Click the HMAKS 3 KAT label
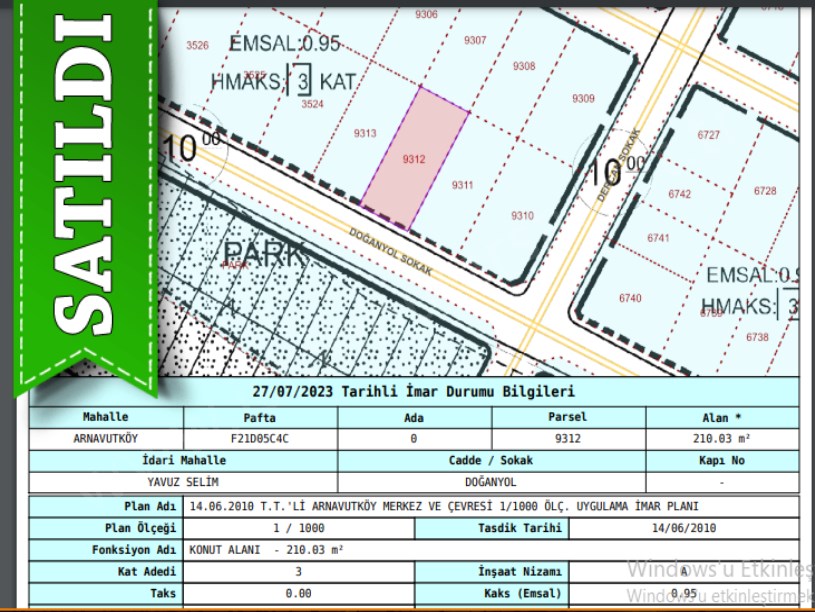This screenshot has height=612, width=815. click(284, 81)
